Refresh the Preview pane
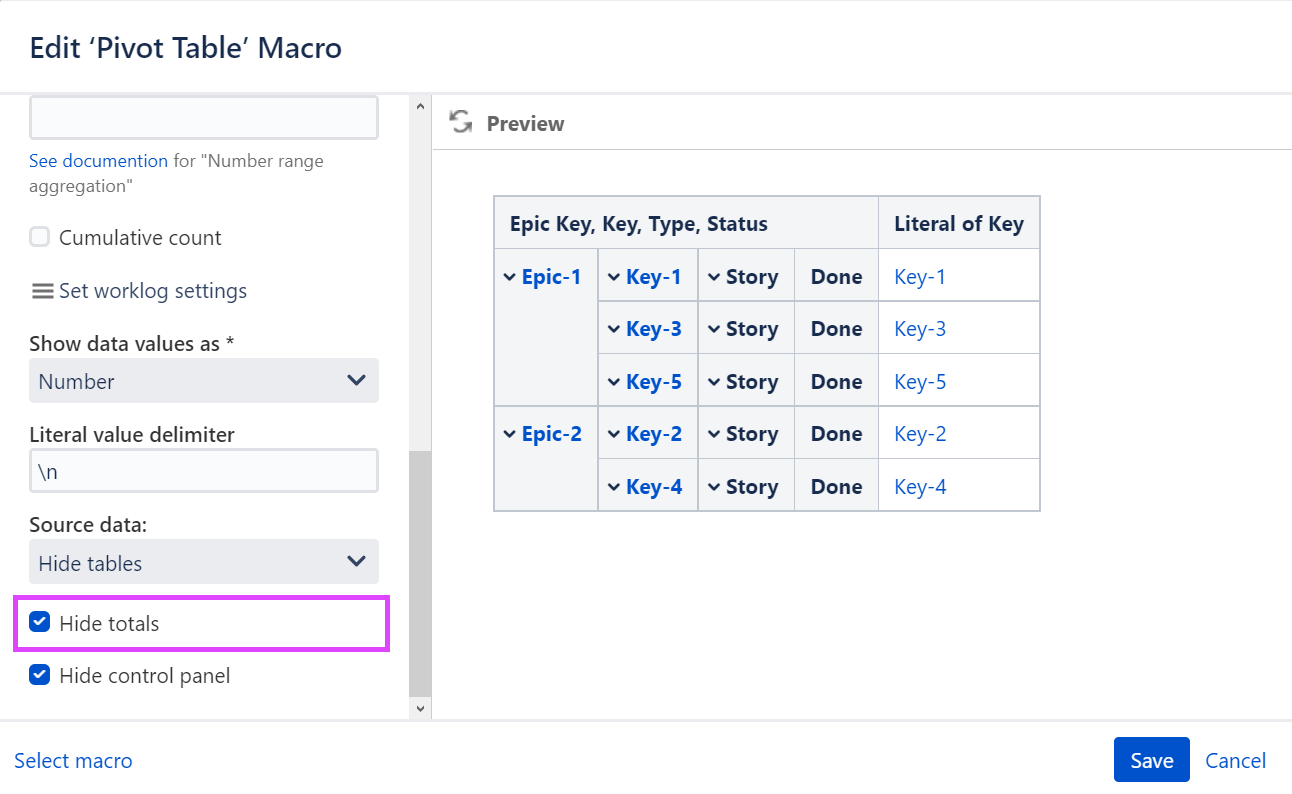The image size is (1292, 794). pyautogui.click(x=459, y=122)
